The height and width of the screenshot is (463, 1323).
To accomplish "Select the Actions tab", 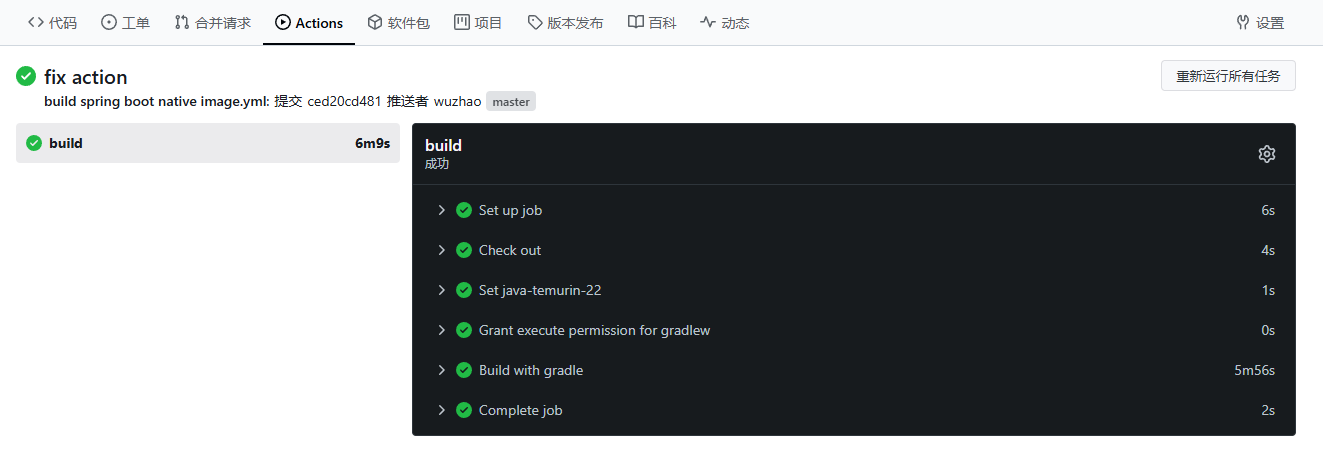I will (x=309, y=22).
